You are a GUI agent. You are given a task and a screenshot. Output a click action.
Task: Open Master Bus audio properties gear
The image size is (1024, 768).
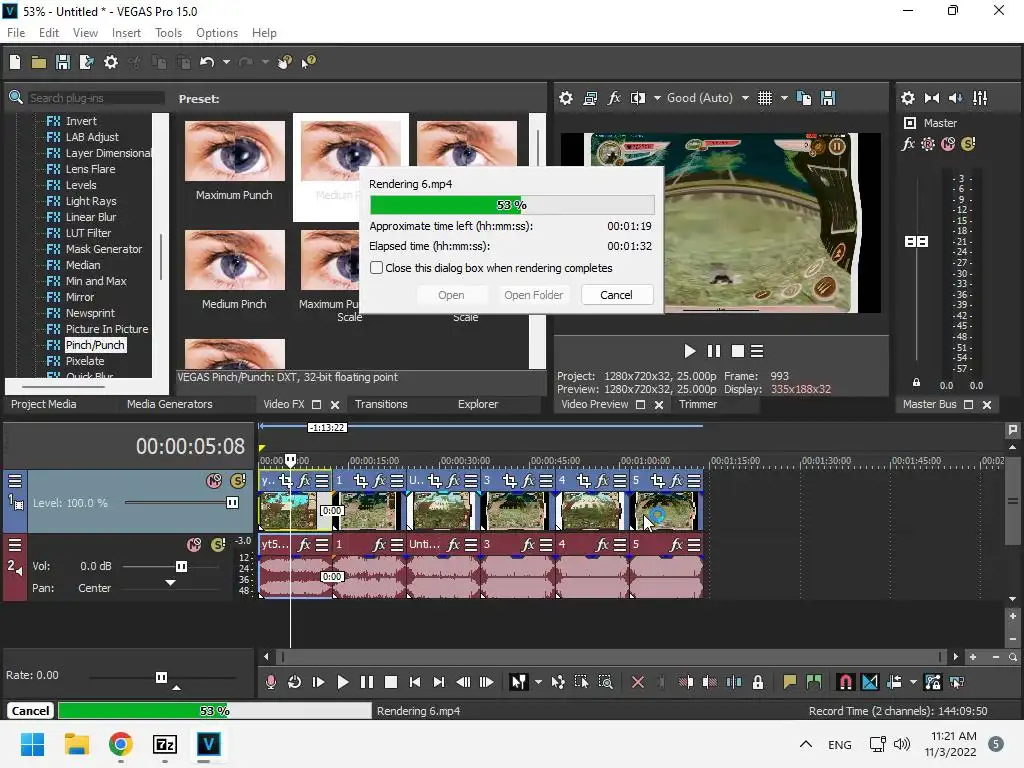(x=908, y=98)
